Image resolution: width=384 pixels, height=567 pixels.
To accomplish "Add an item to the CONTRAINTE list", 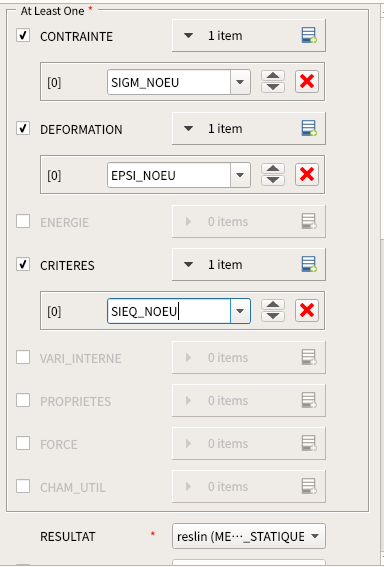I will [309, 35].
